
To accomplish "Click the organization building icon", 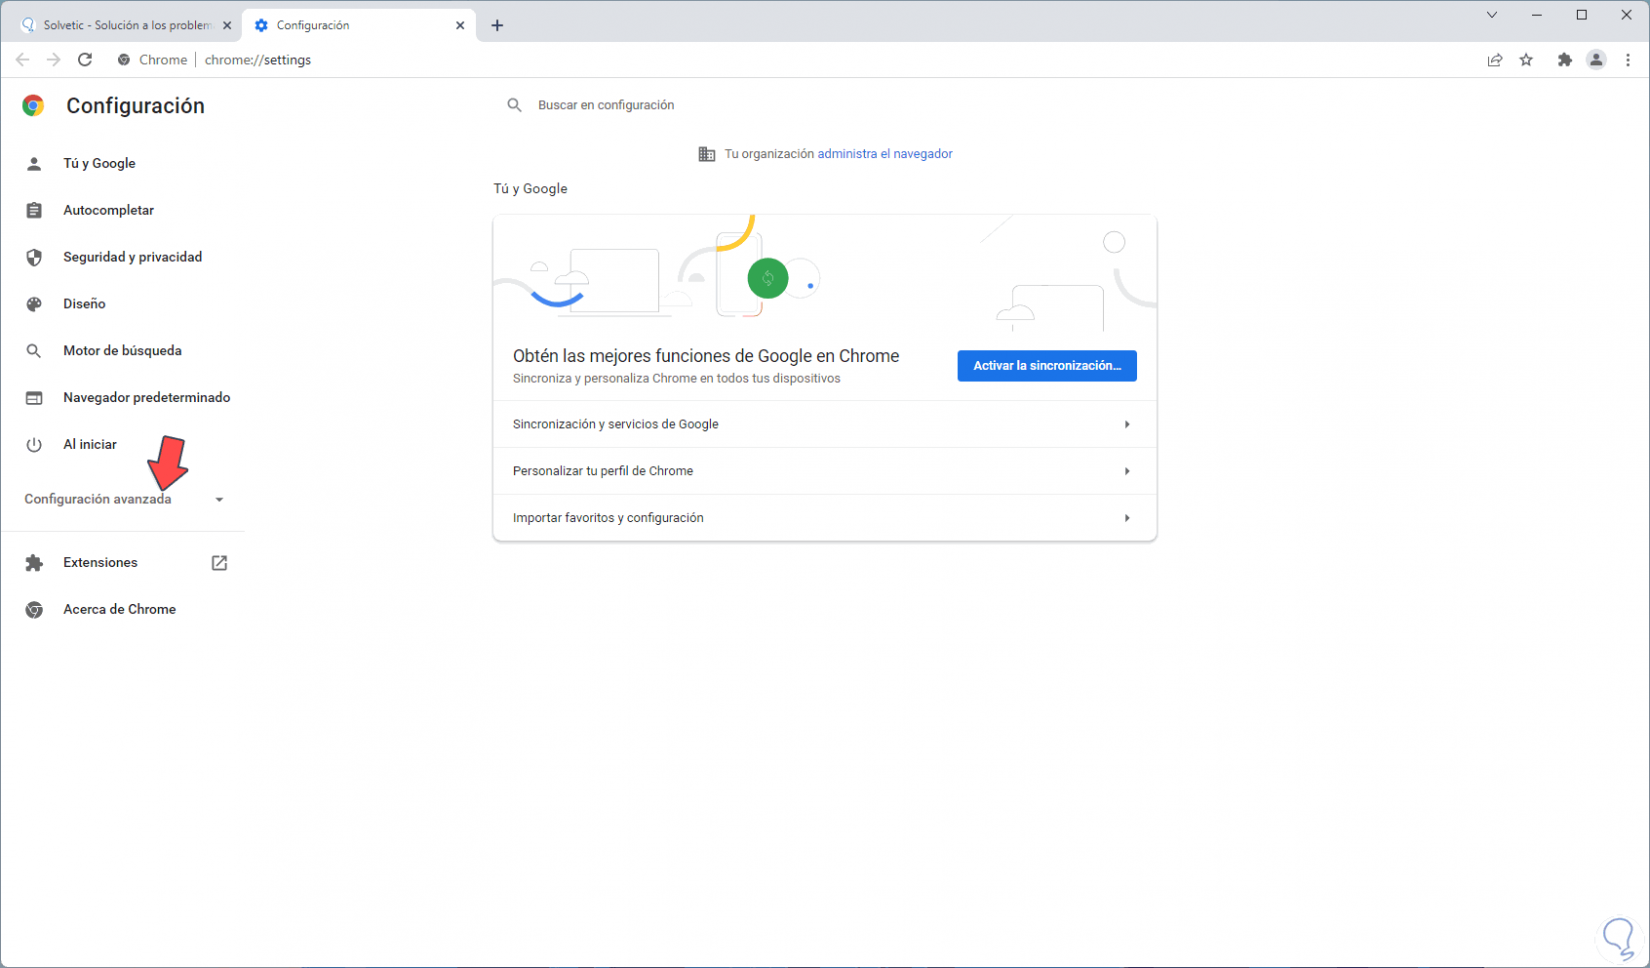I will pos(706,154).
